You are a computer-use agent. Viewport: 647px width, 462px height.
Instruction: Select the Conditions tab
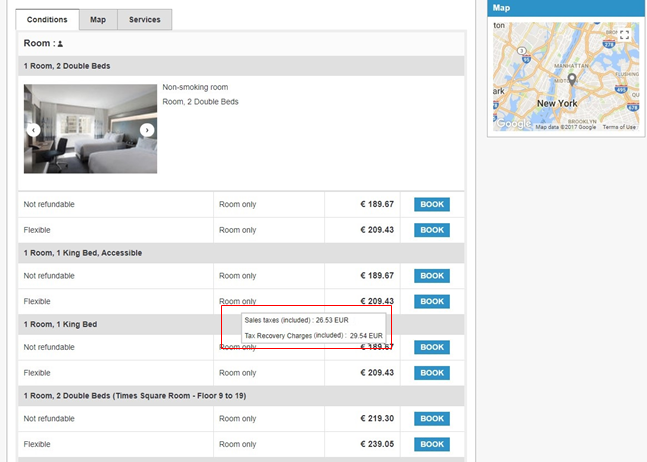(x=47, y=19)
